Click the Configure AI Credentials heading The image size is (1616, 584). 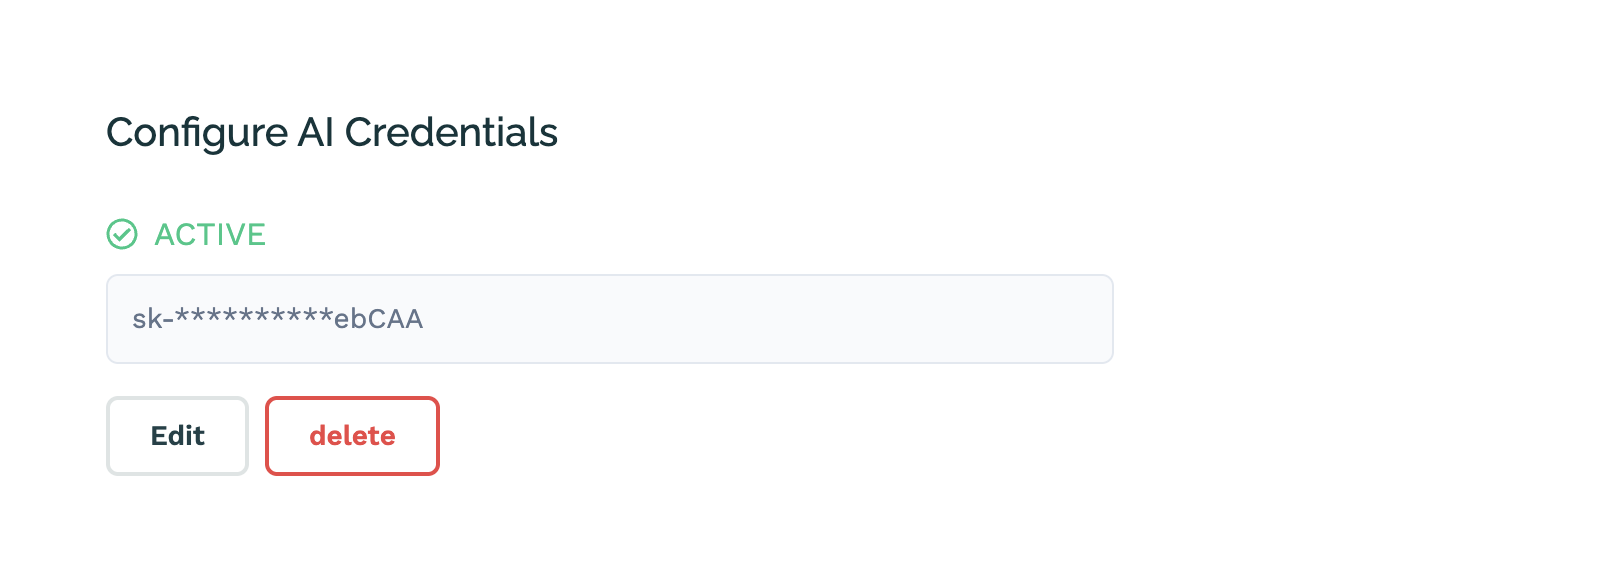pyautogui.click(x=332, y=133)
